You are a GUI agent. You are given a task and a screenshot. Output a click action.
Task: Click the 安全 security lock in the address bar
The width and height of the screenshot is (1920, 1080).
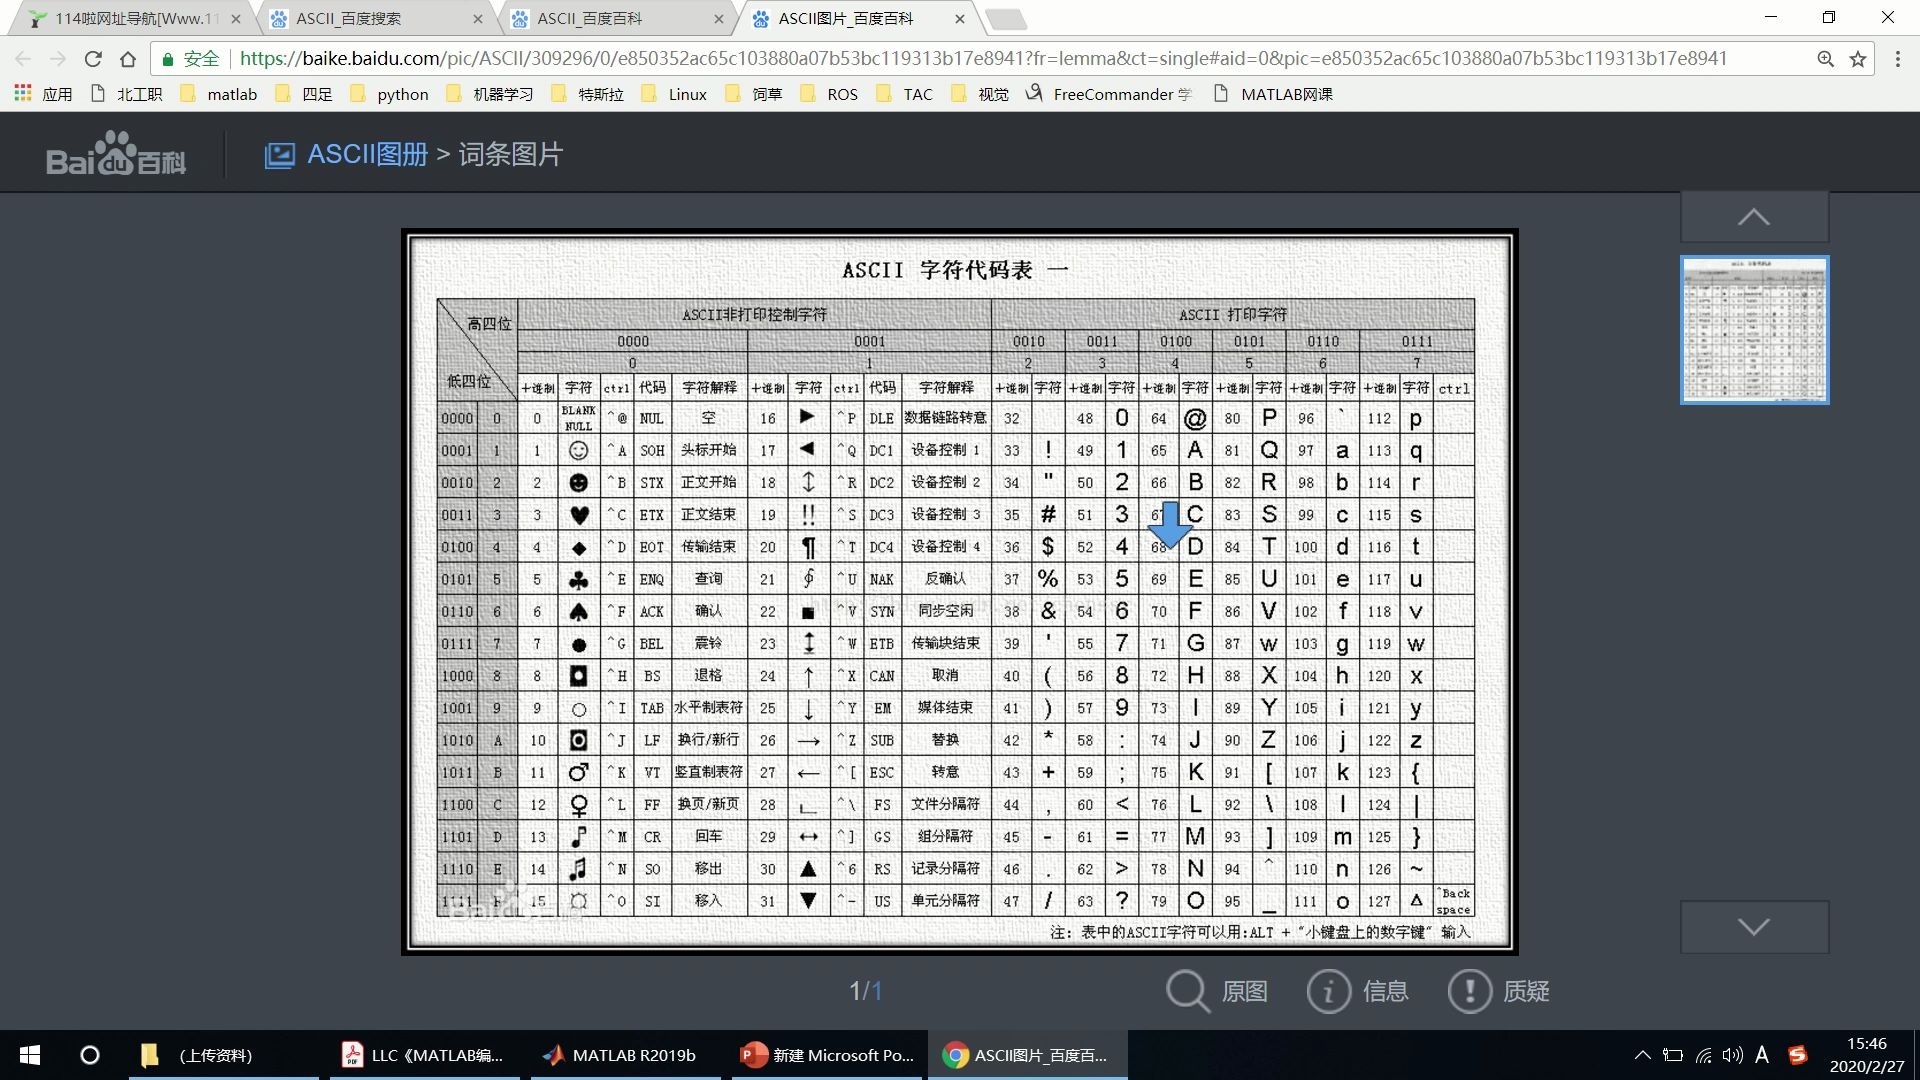point(190,58)
